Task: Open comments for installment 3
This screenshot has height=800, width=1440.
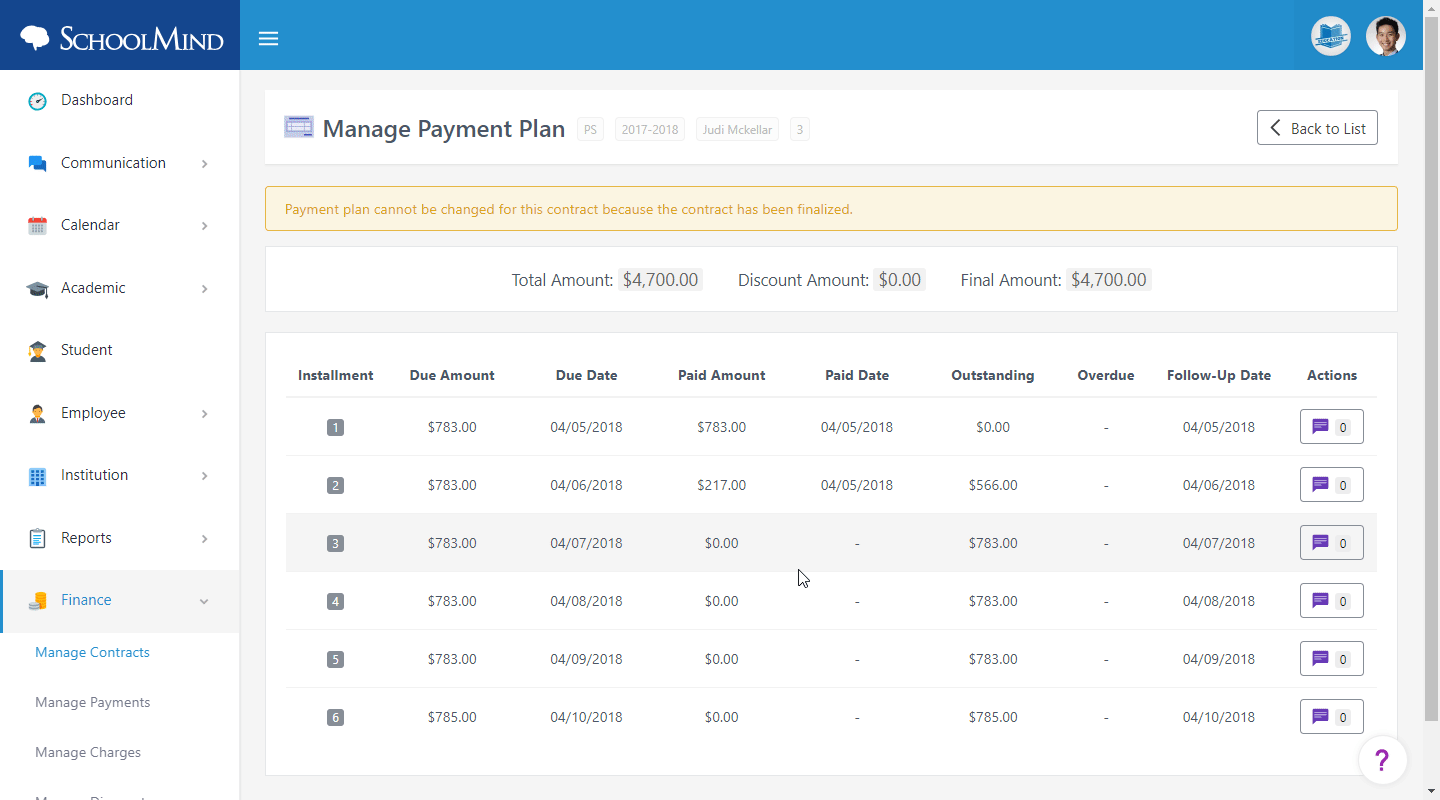Action: (x=1331, y=543)
